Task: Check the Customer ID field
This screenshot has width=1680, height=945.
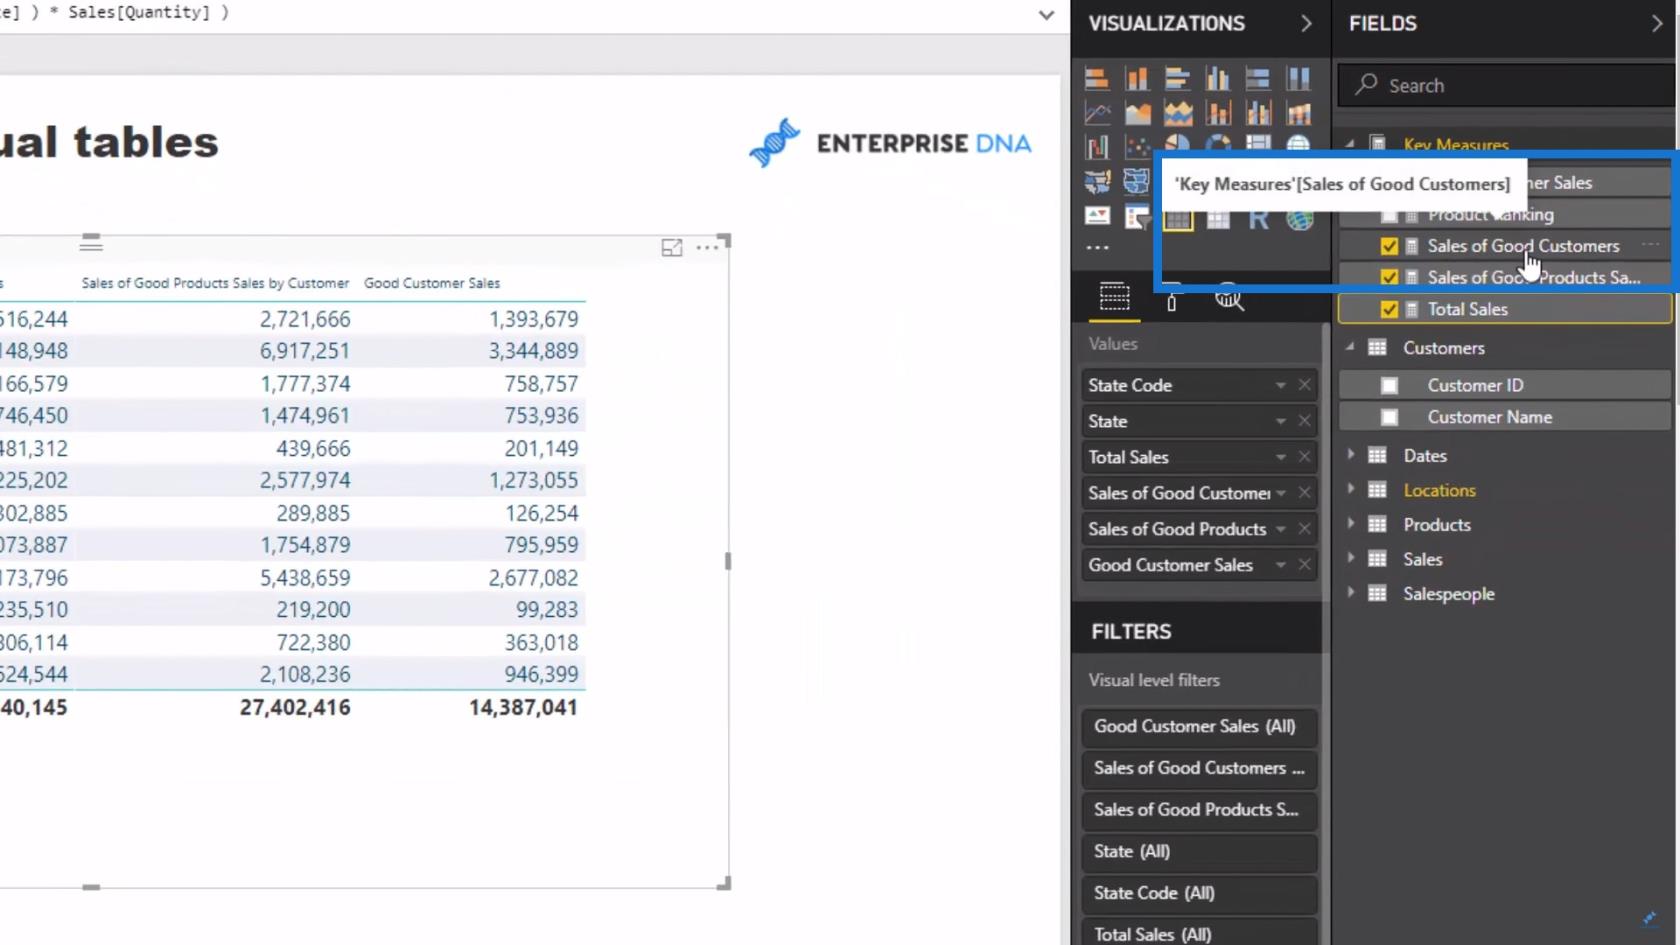Action: coord(1389,385)
